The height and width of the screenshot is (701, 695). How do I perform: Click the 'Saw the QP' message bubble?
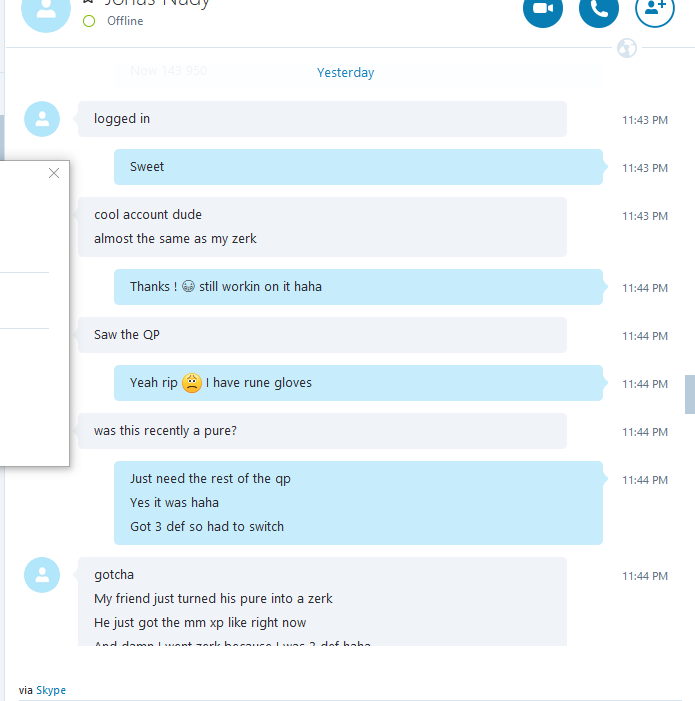[322, 335]
